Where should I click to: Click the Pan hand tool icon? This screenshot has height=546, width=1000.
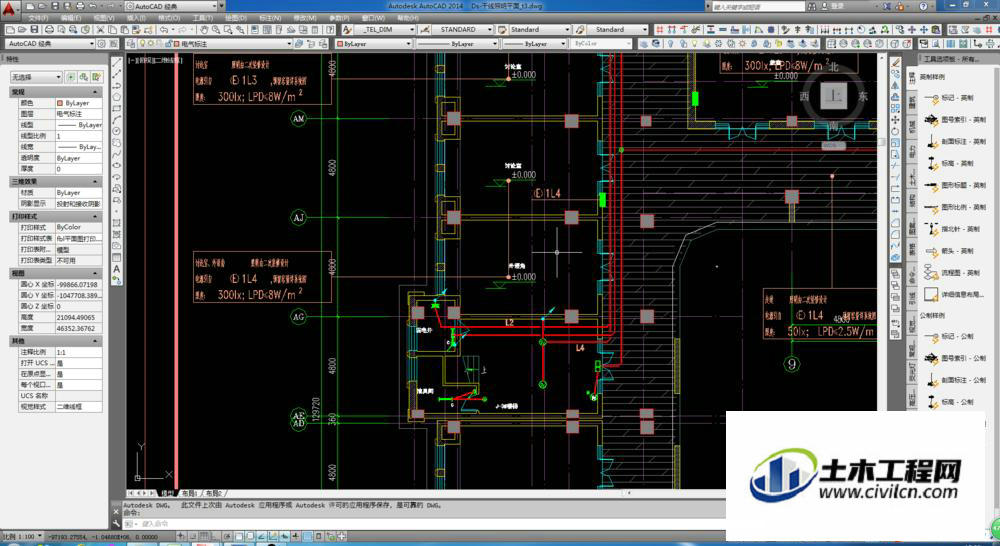[x=204, y=29]
